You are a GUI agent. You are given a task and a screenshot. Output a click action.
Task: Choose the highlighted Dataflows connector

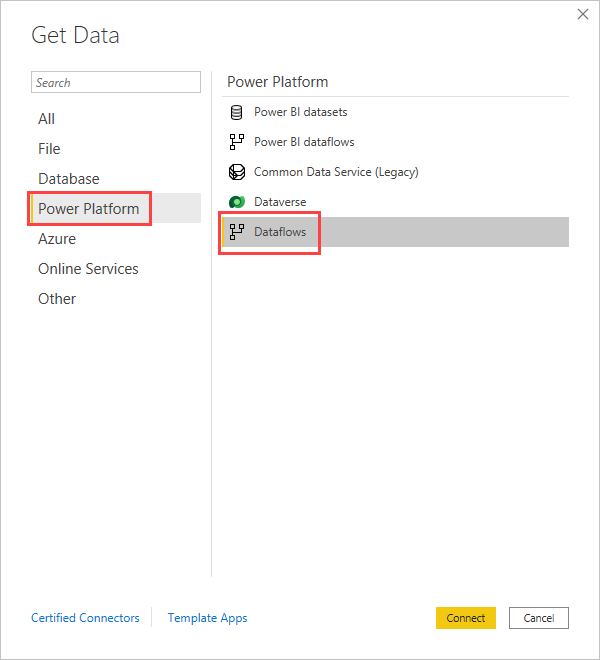coord(395,232)
